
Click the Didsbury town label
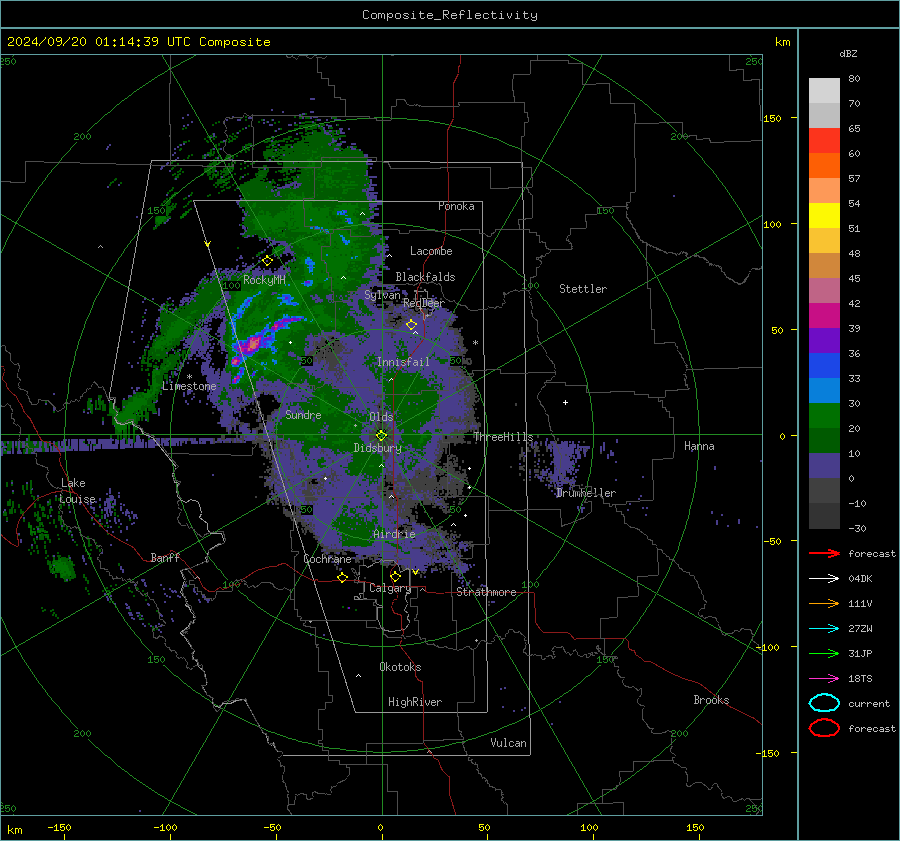click(x=377, y=448)
